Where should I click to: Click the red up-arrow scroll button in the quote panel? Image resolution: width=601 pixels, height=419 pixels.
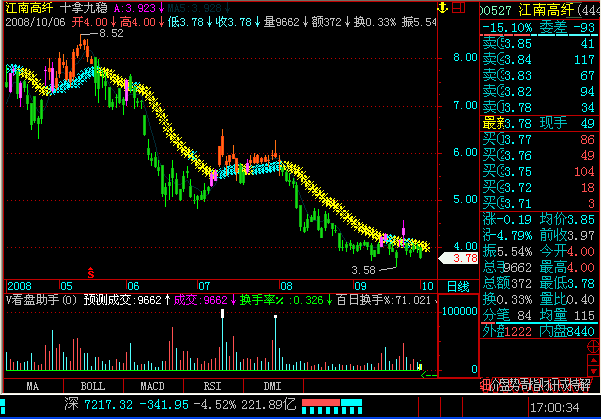(593, 360)
